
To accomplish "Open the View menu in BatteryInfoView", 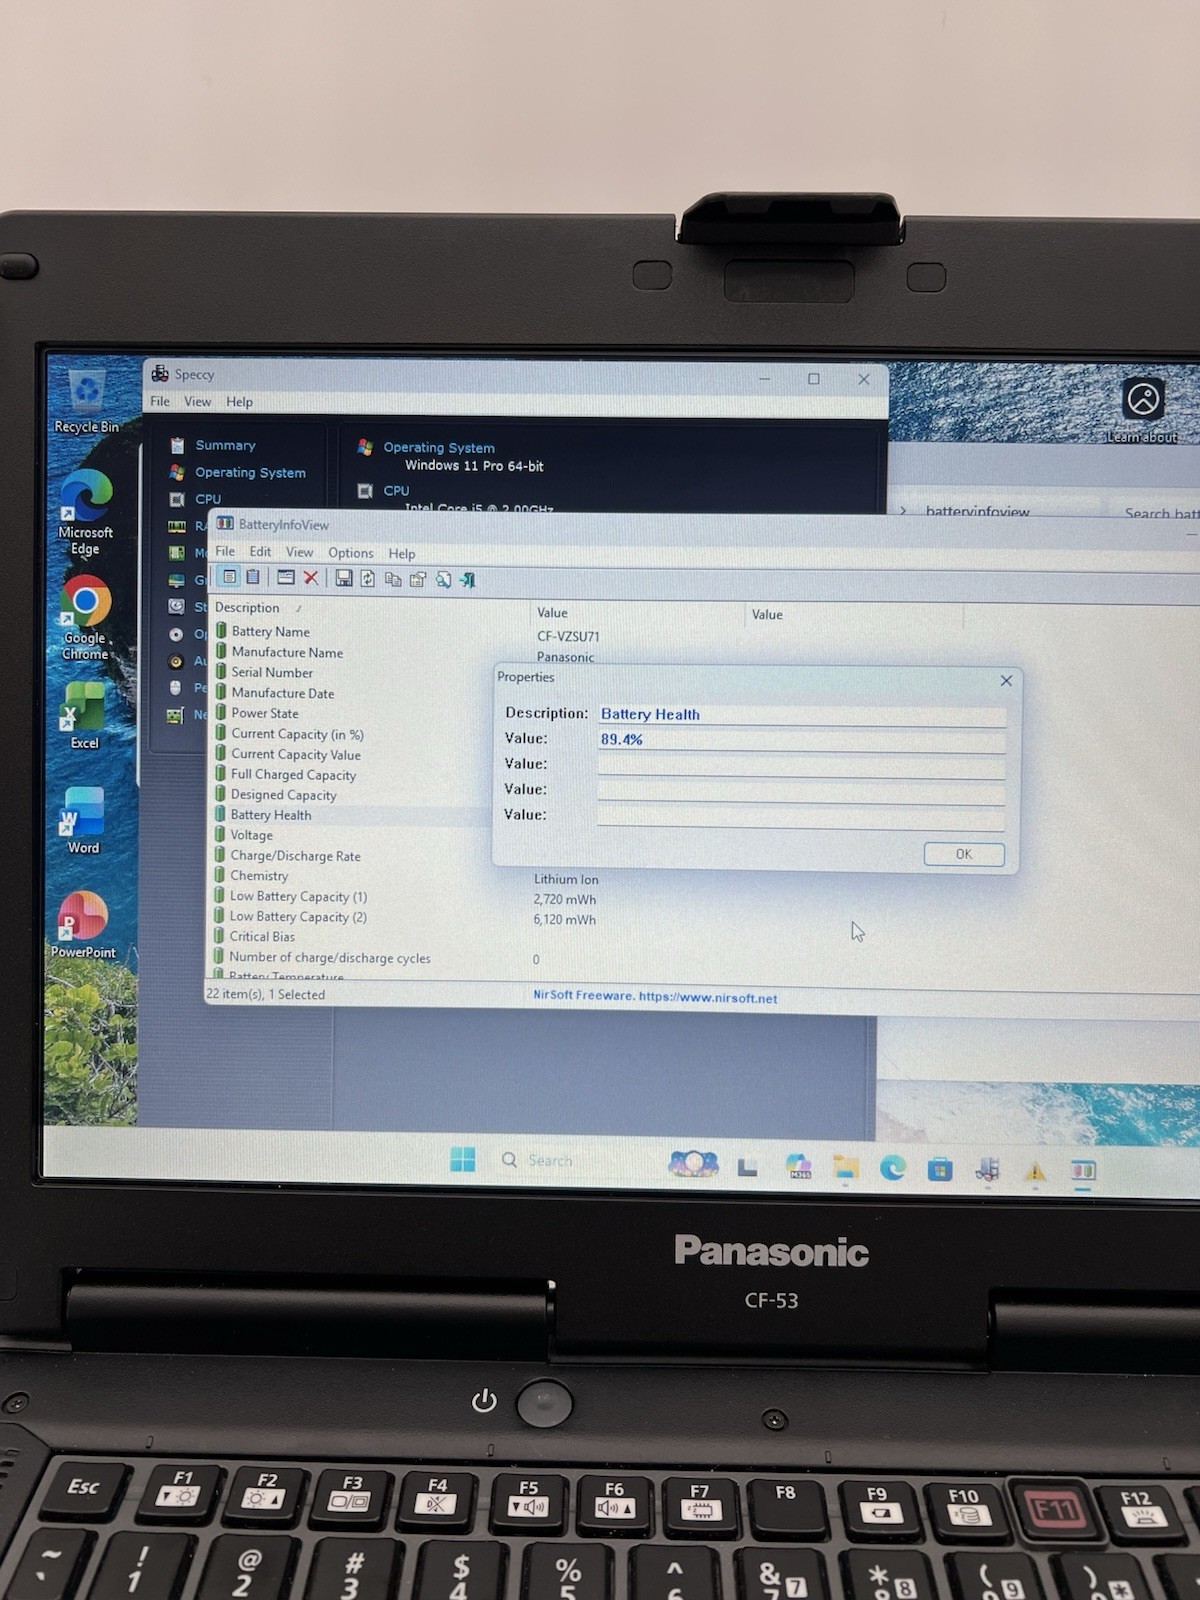I will (x=299, y=552).
